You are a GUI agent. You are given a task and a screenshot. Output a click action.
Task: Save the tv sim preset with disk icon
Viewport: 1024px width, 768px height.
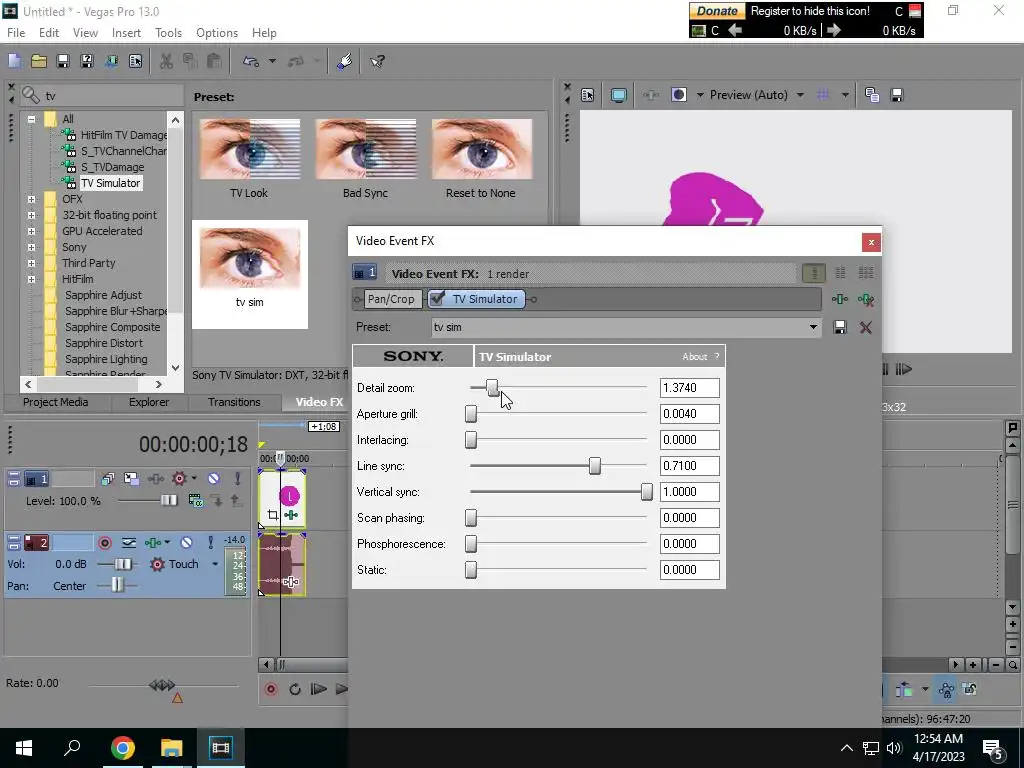pyautogui.click(x=840, y=327)
